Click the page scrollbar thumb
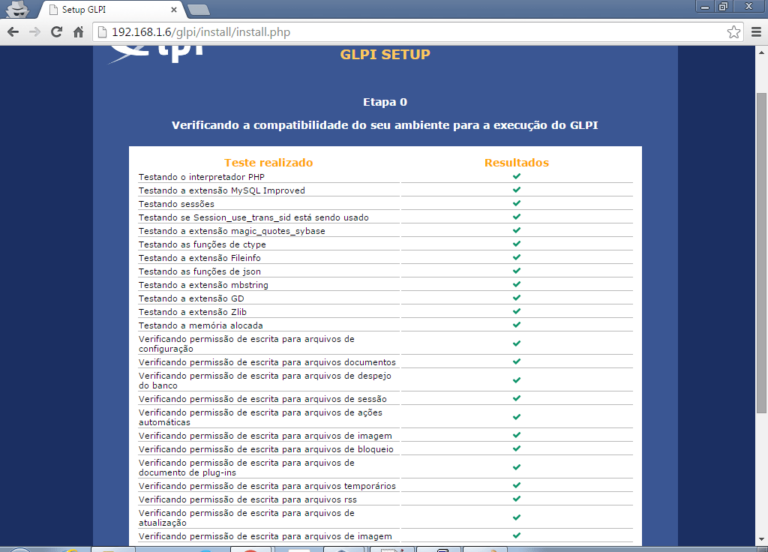This screenshot has width=768, height=552. tap(761, 253)
